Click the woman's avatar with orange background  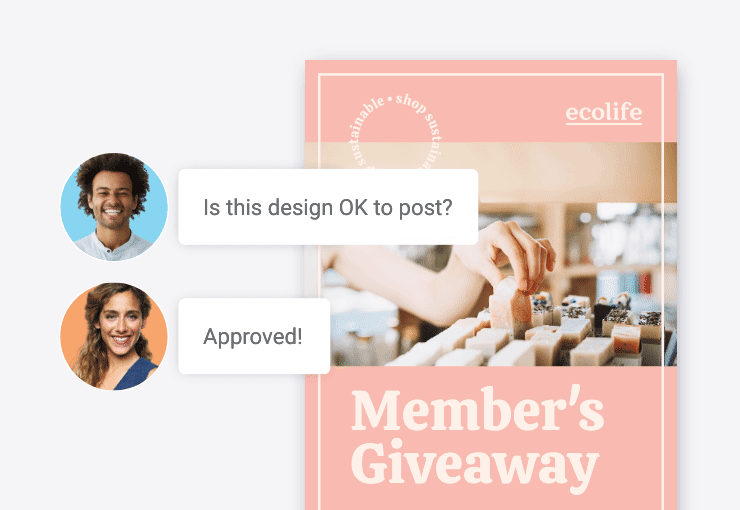pos(114,336)
